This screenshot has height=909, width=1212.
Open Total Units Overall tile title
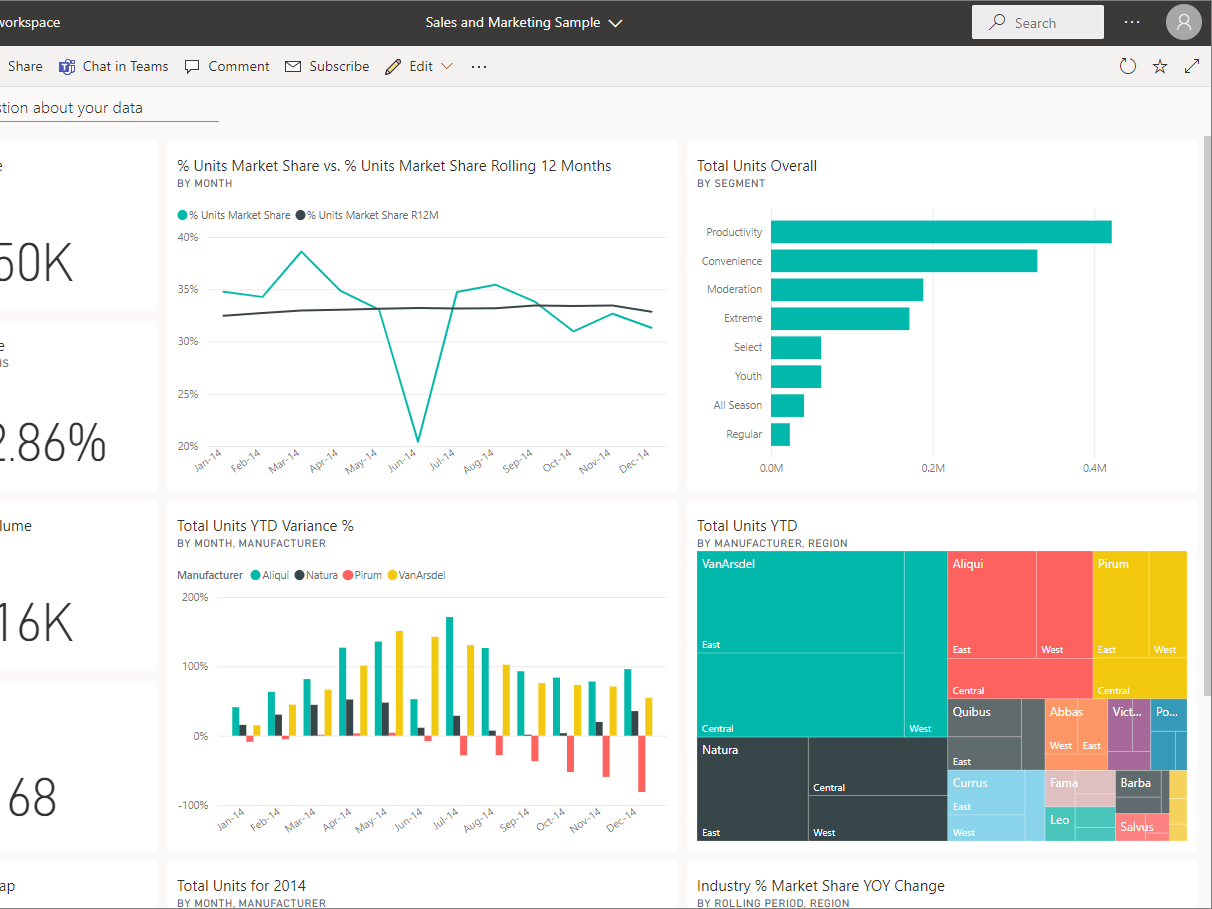pyautogui.click(x=757, y=166)
